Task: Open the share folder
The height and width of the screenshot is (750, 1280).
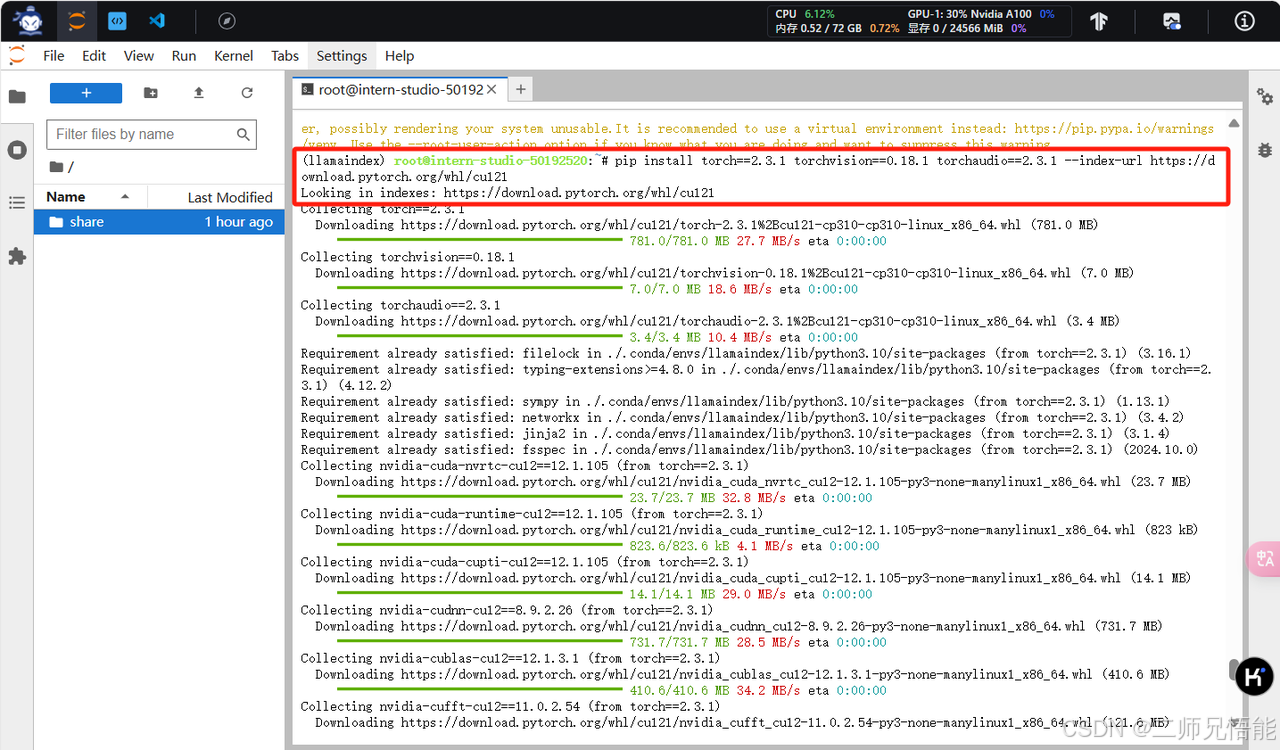Action: click(83, 222)
